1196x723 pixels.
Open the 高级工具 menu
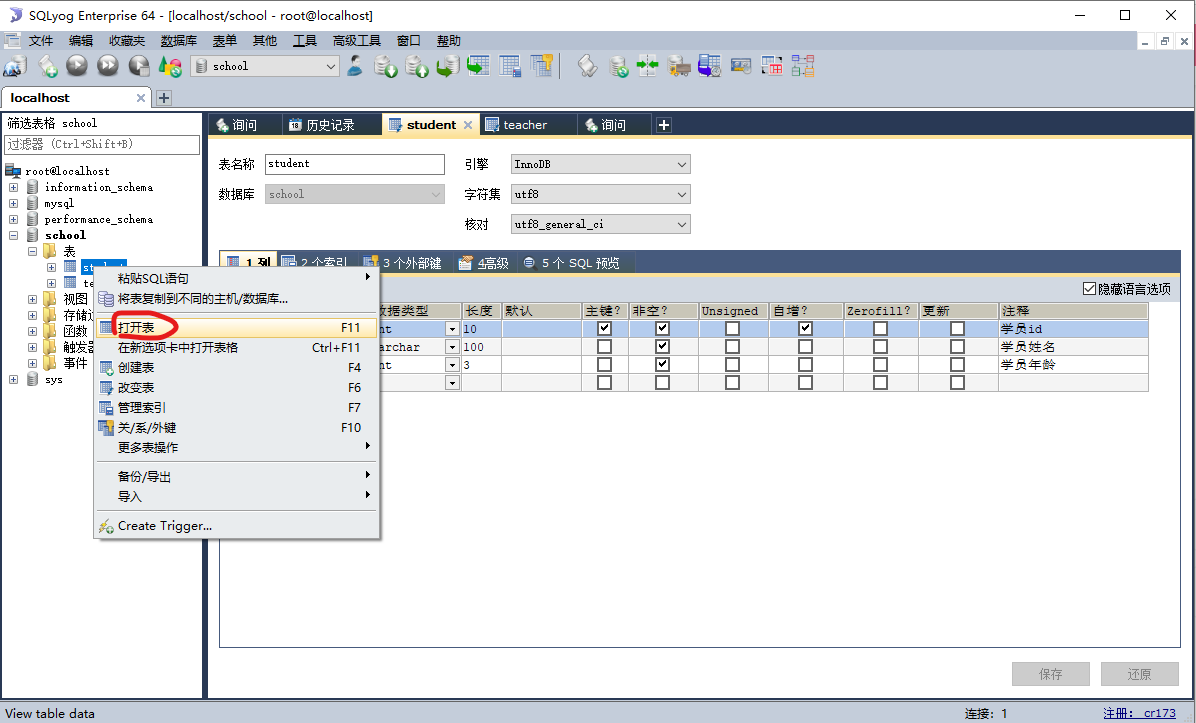click(356, 40)
